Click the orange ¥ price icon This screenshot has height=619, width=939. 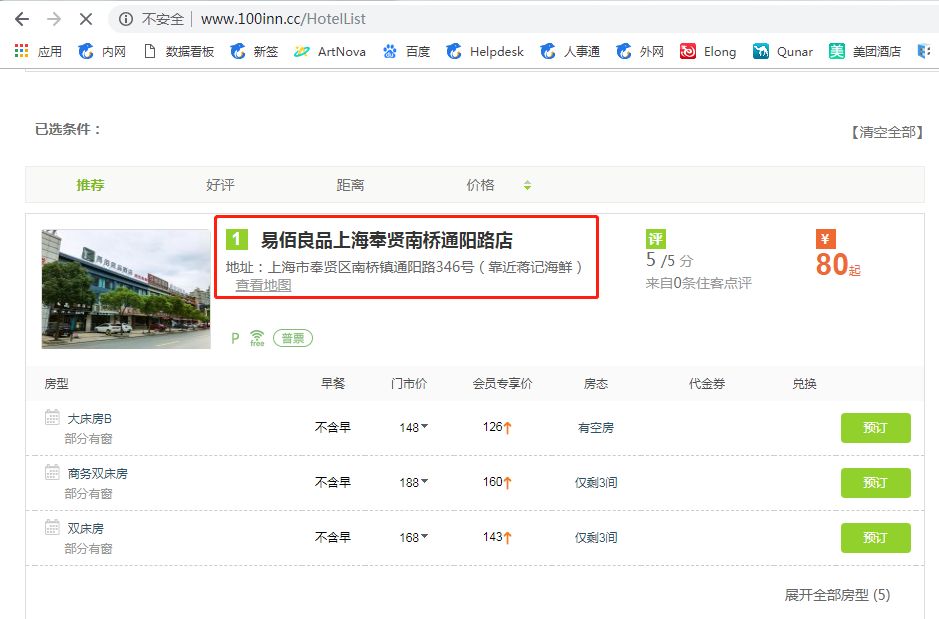pyautogui.click(x=826, y=239)
